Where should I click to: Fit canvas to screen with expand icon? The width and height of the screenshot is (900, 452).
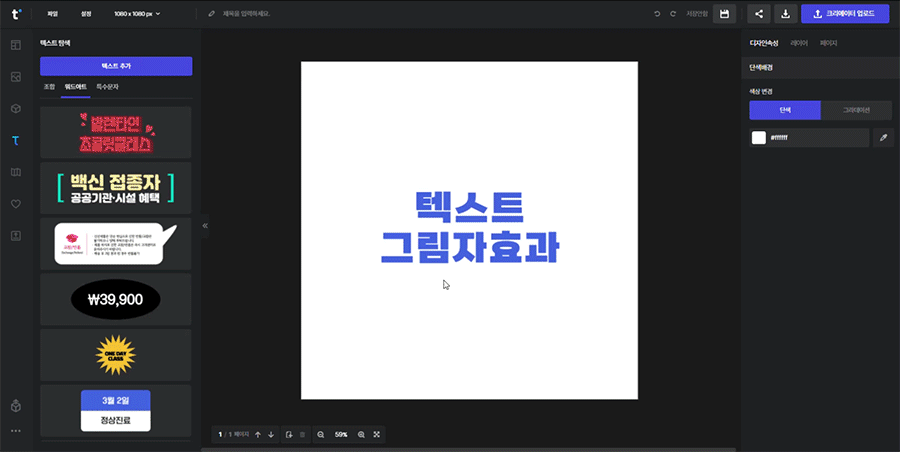[376, 435]
